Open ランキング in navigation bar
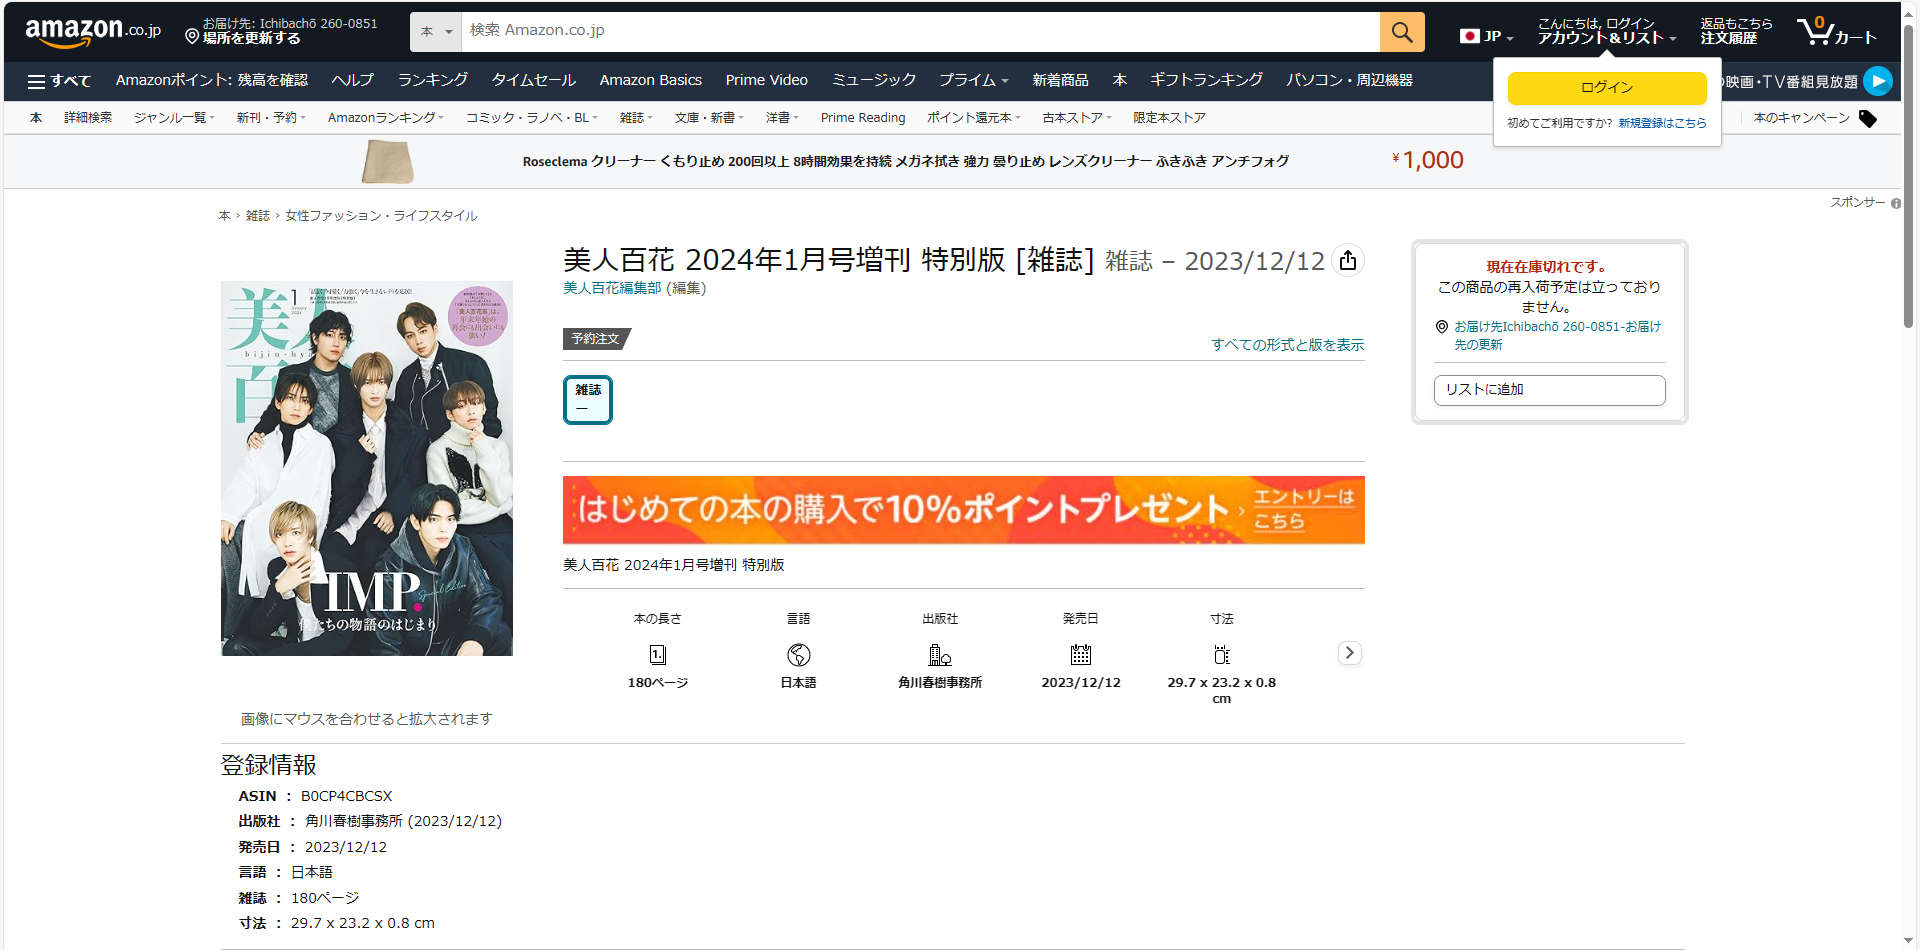1920x950 pixels. coord(432,80)
